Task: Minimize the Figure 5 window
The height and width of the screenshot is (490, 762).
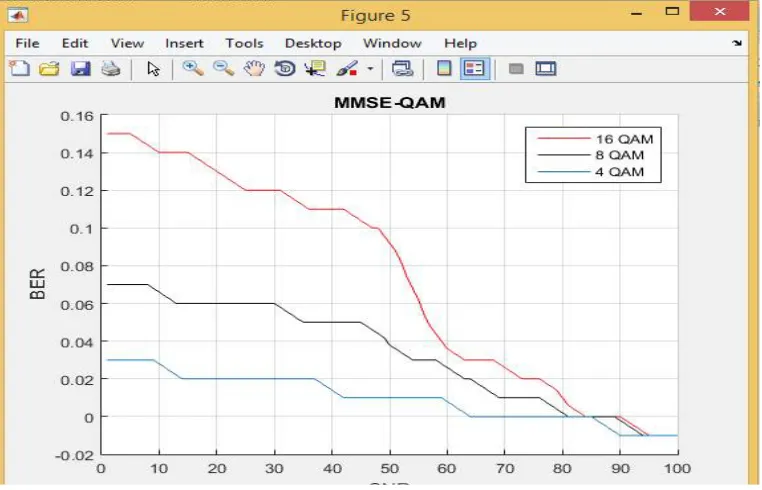Action: (x=637, y=13)
